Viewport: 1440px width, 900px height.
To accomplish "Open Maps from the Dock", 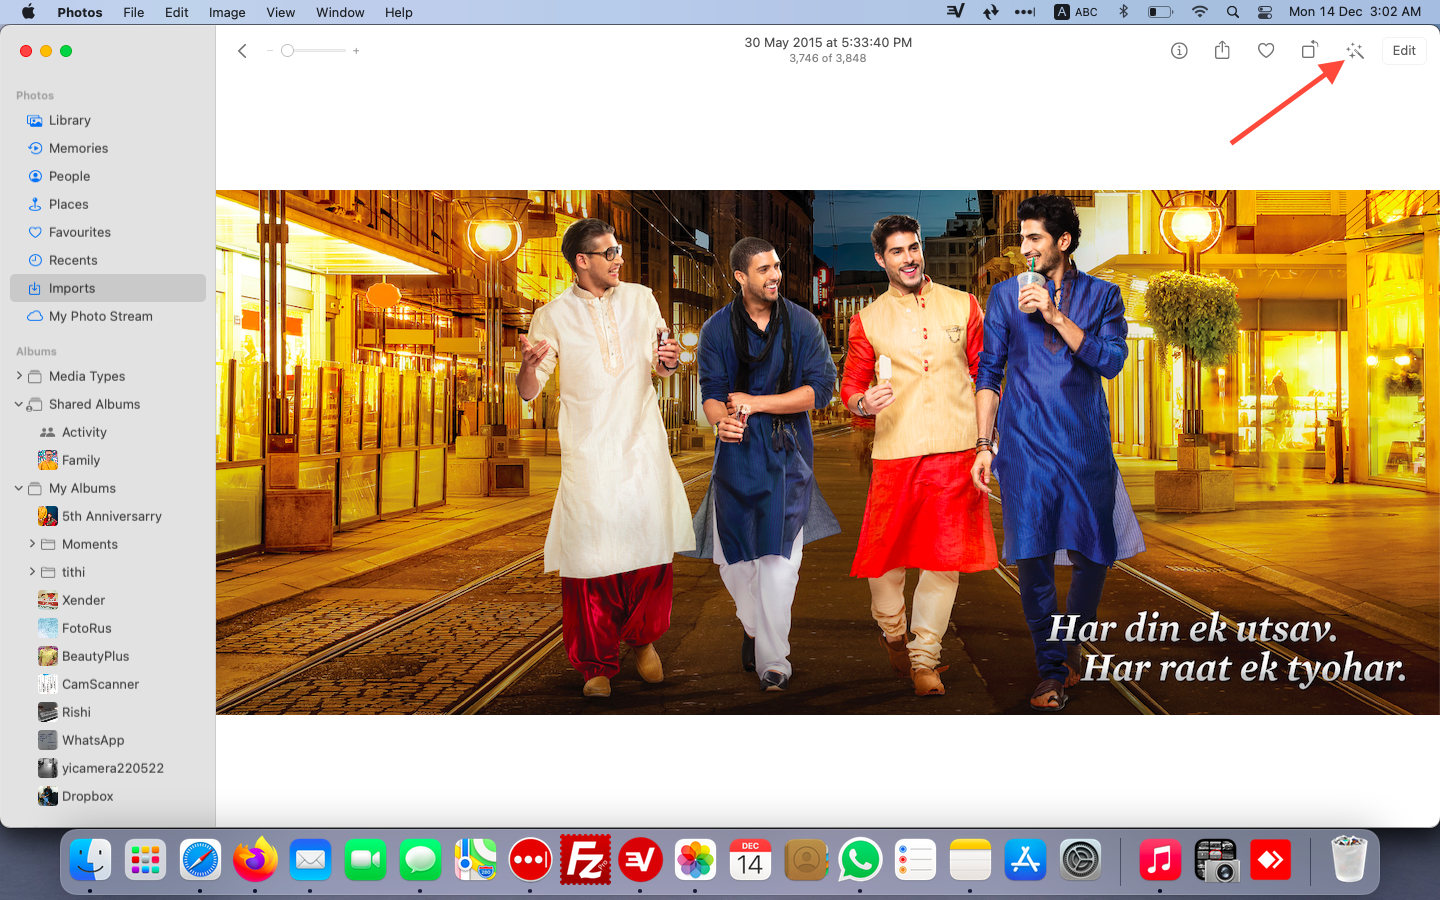I will [475, 859].
